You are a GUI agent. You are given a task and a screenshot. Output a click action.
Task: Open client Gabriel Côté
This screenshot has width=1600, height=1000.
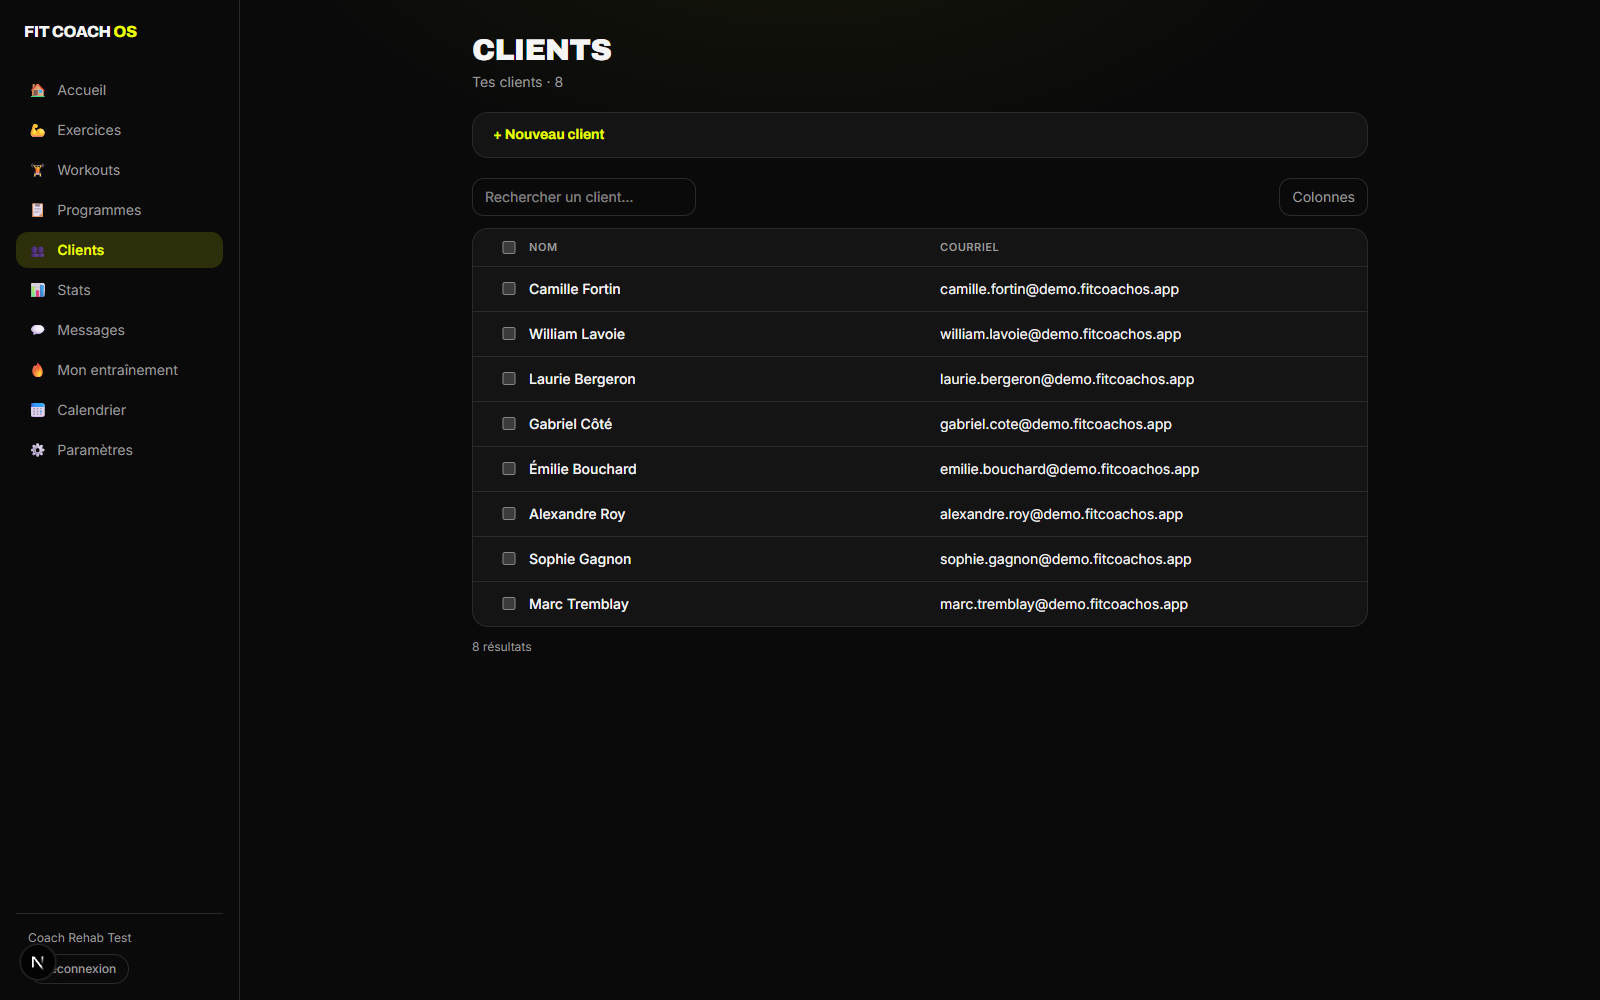point(570,424)
